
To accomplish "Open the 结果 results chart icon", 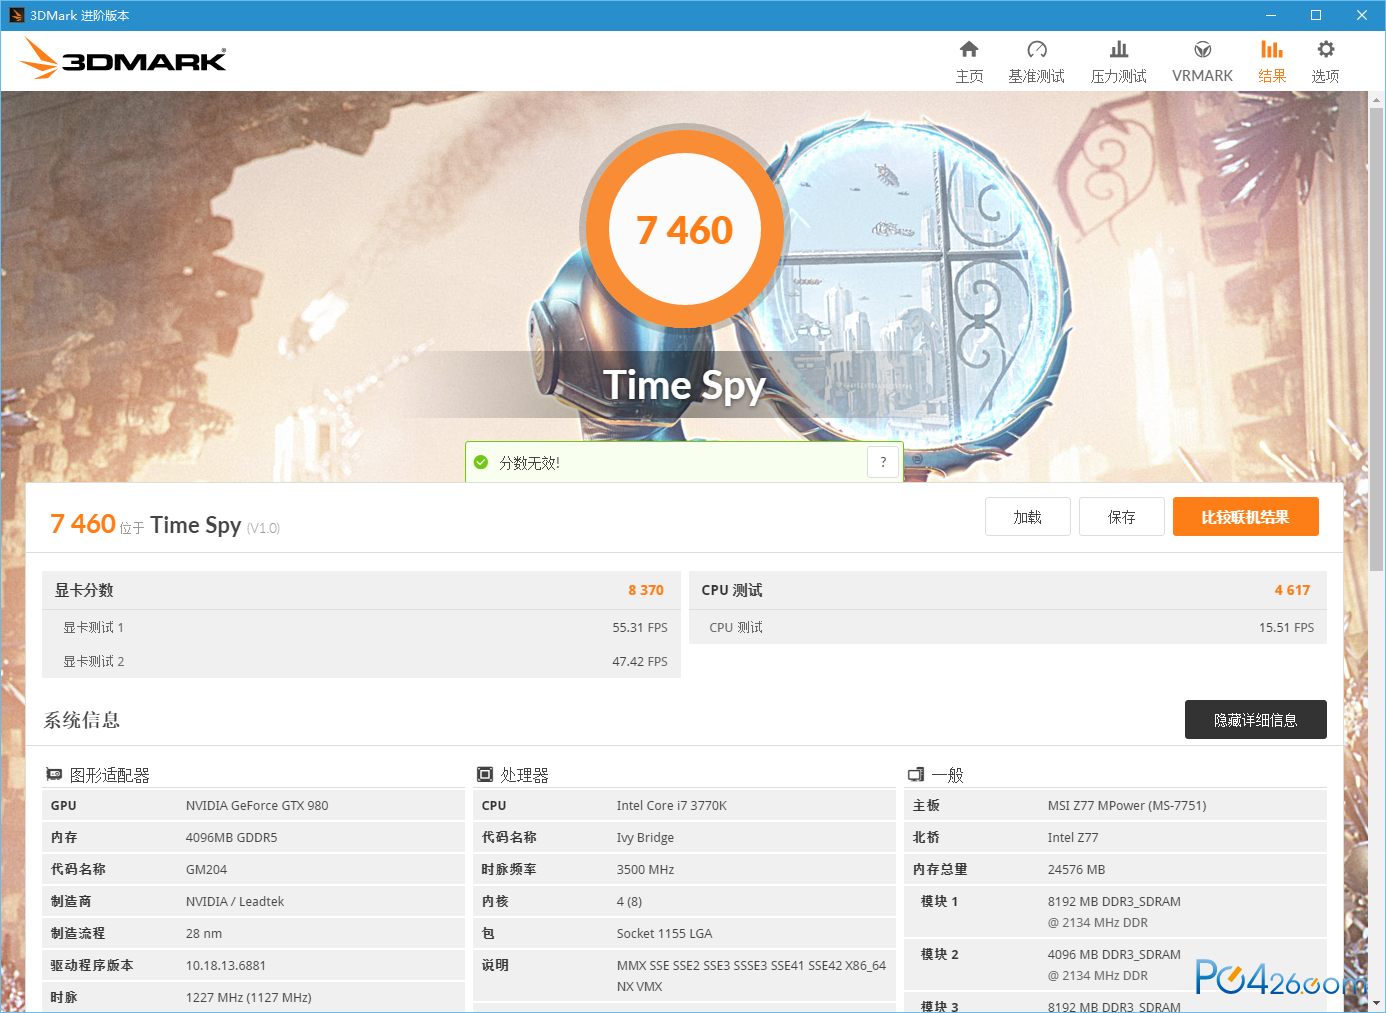I will click(x=1272, y=50).
